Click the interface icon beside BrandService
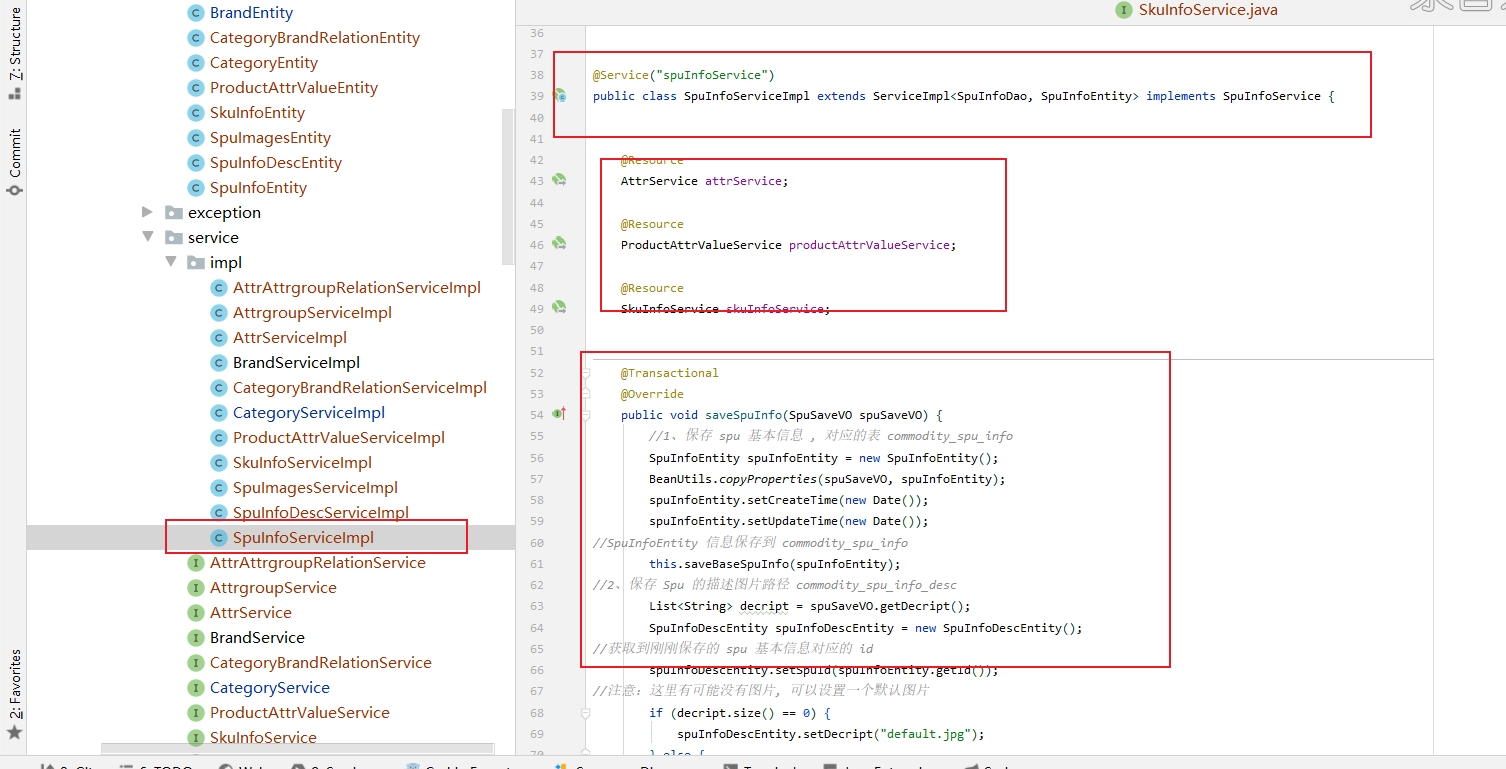The image size is (1506, 769). (196, 638)
